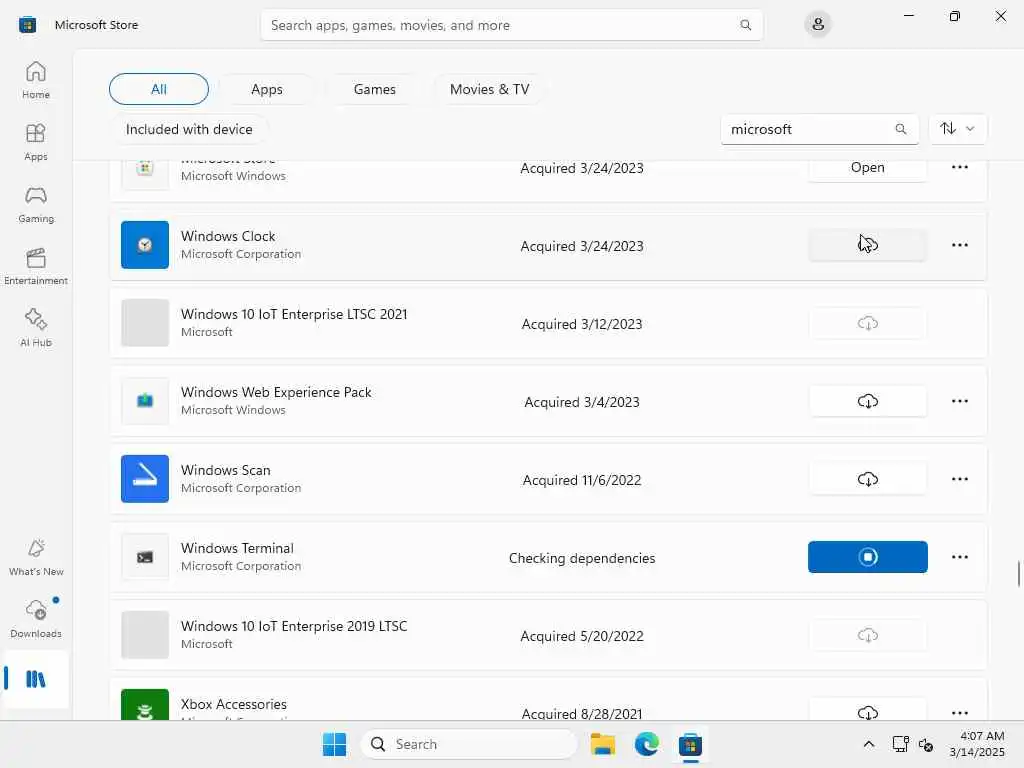Switch to the Movies & TV tab
This screenshot has width=1024, height=768.
tap(489, 89)
